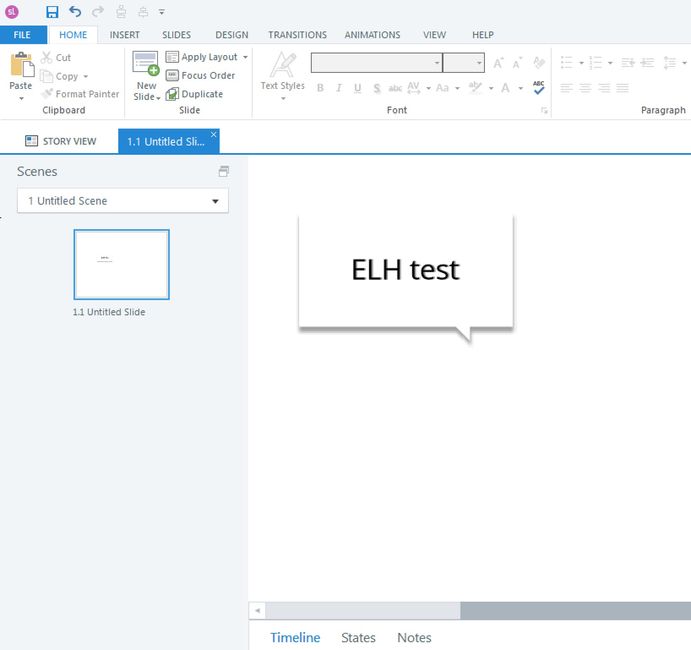Screen dimensions: 691x650
Task: Open Text Styles gallery
Action: click(282, 72)
